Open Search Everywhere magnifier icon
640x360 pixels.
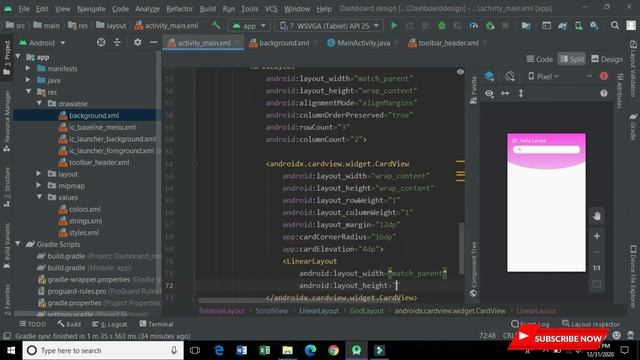click(x=615, y=26)
